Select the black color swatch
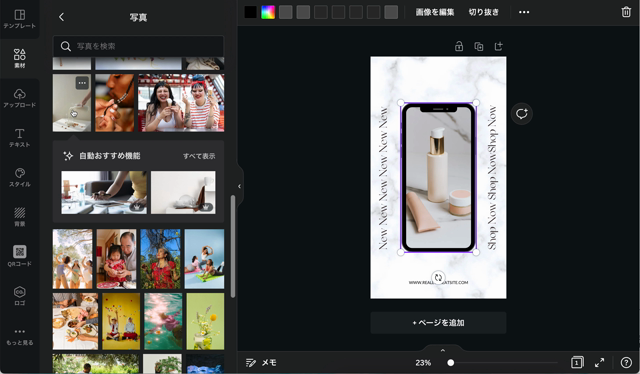Screen dimensions: 640x374 pos(251,12)
